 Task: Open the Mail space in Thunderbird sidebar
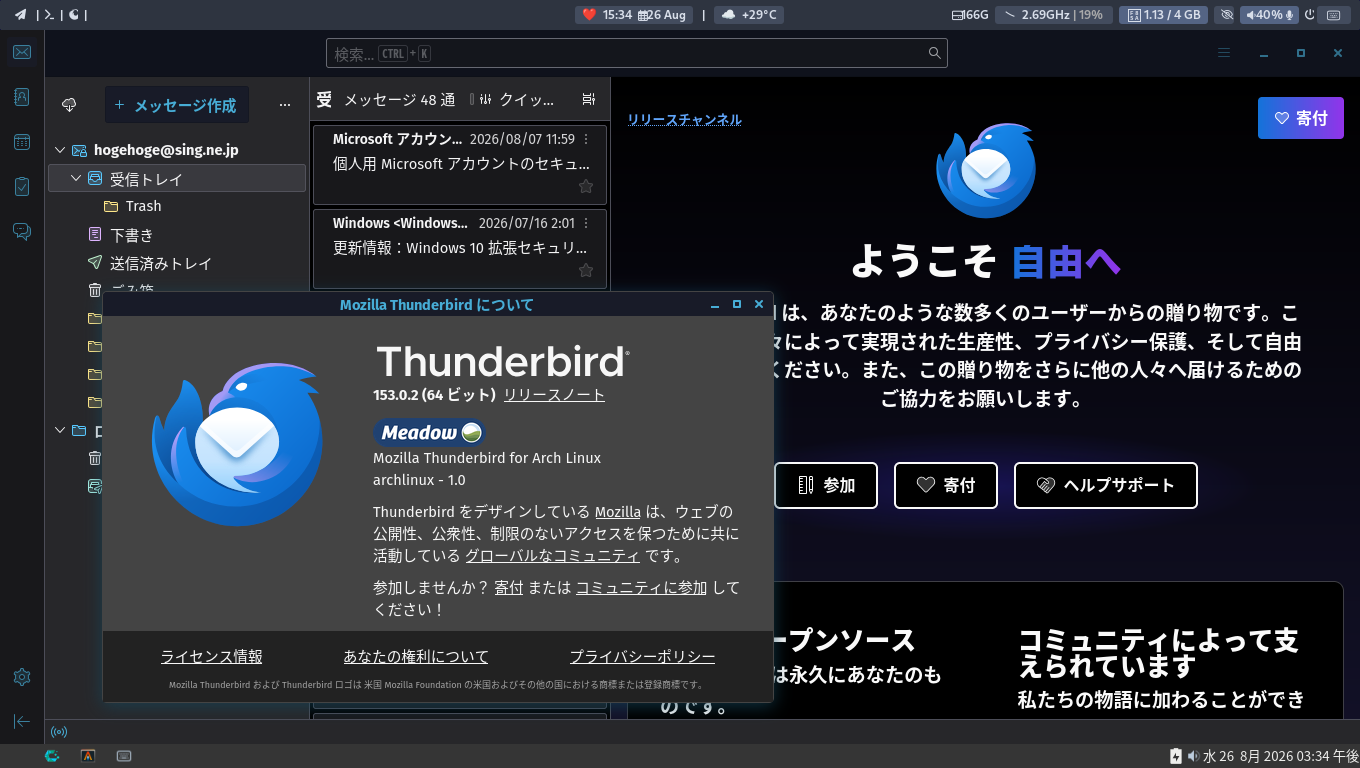22,53
